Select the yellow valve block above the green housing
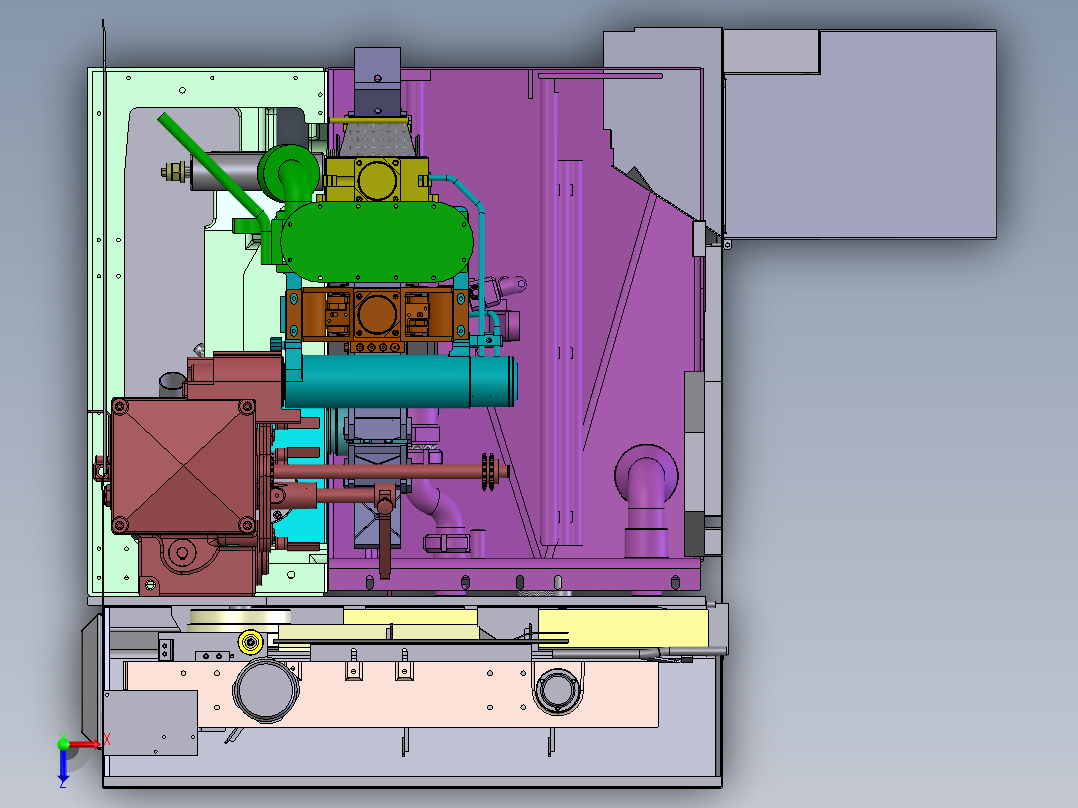1078x808 pixels. click(x=380, y=180)
